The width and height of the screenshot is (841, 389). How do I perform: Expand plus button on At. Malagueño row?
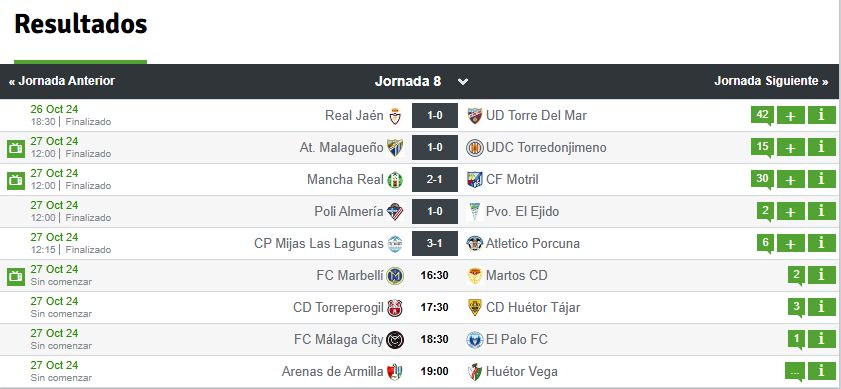click(x=791, y=147)
